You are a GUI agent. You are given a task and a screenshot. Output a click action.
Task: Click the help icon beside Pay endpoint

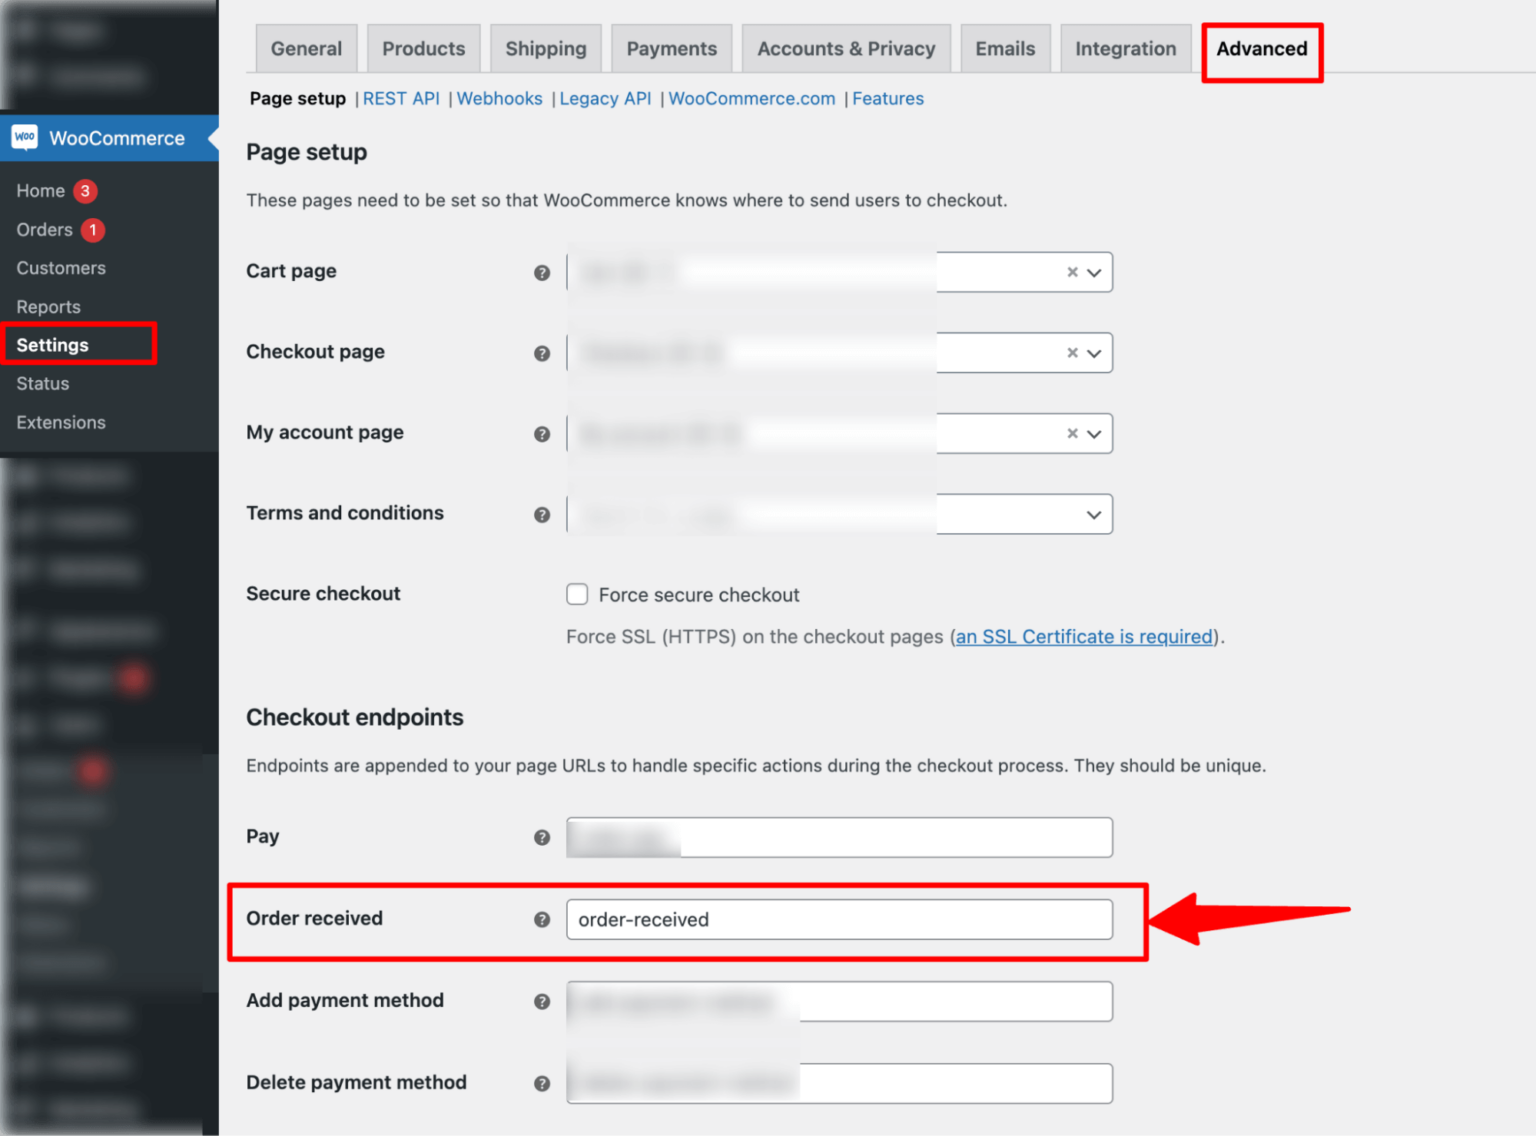tap(542, 838)
